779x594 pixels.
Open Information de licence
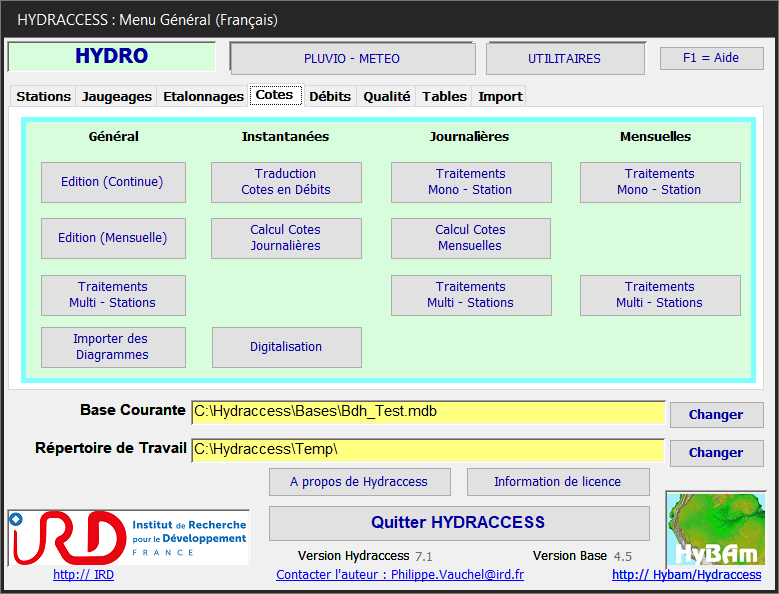(x=558, y=482)
